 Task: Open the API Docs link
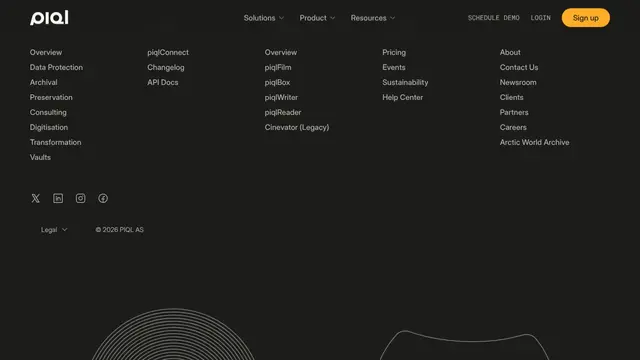tap(163, 82)
